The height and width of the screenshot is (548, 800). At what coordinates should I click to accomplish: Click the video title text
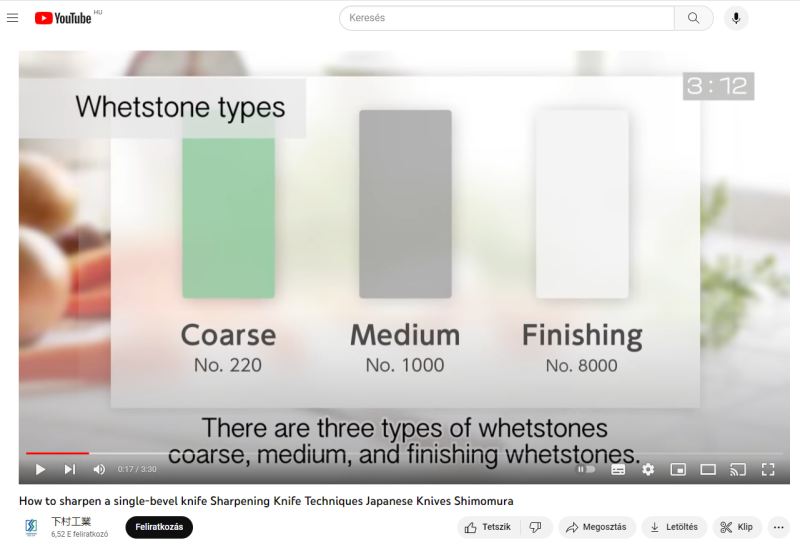(x=266, y=501)
